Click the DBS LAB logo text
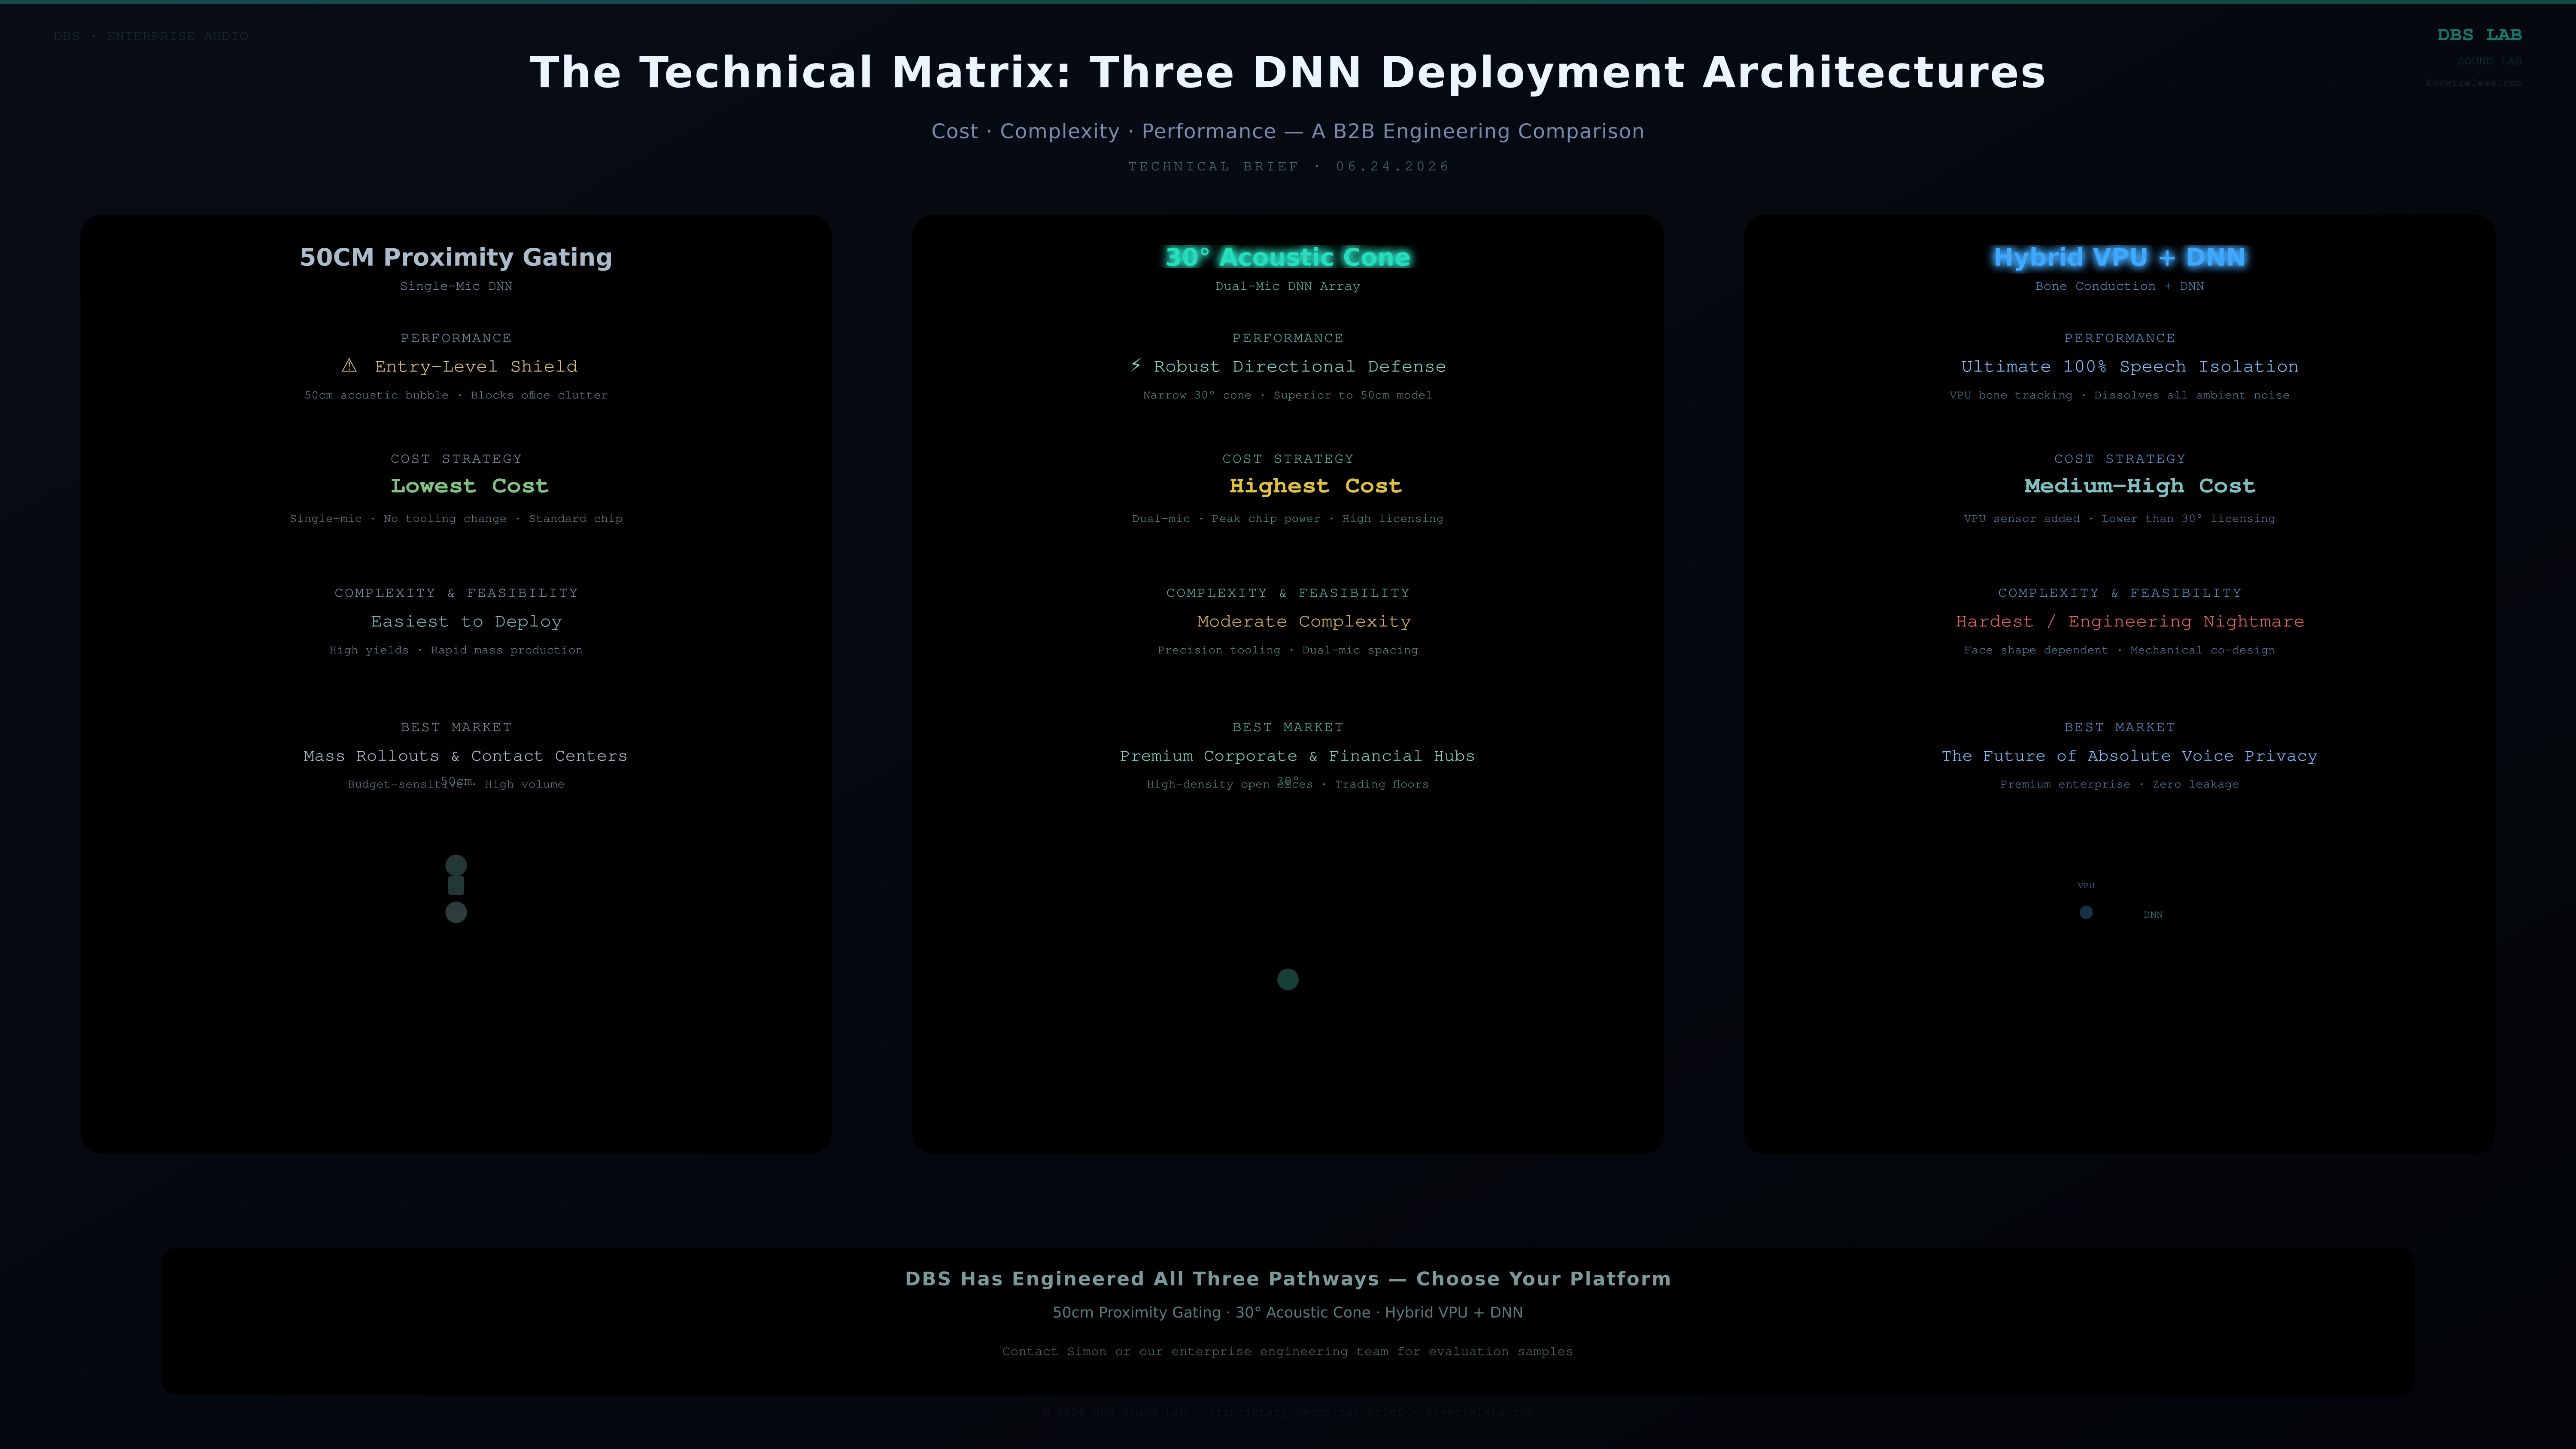Viewport: 2576px width, 1449px height. coord(2479,35)
